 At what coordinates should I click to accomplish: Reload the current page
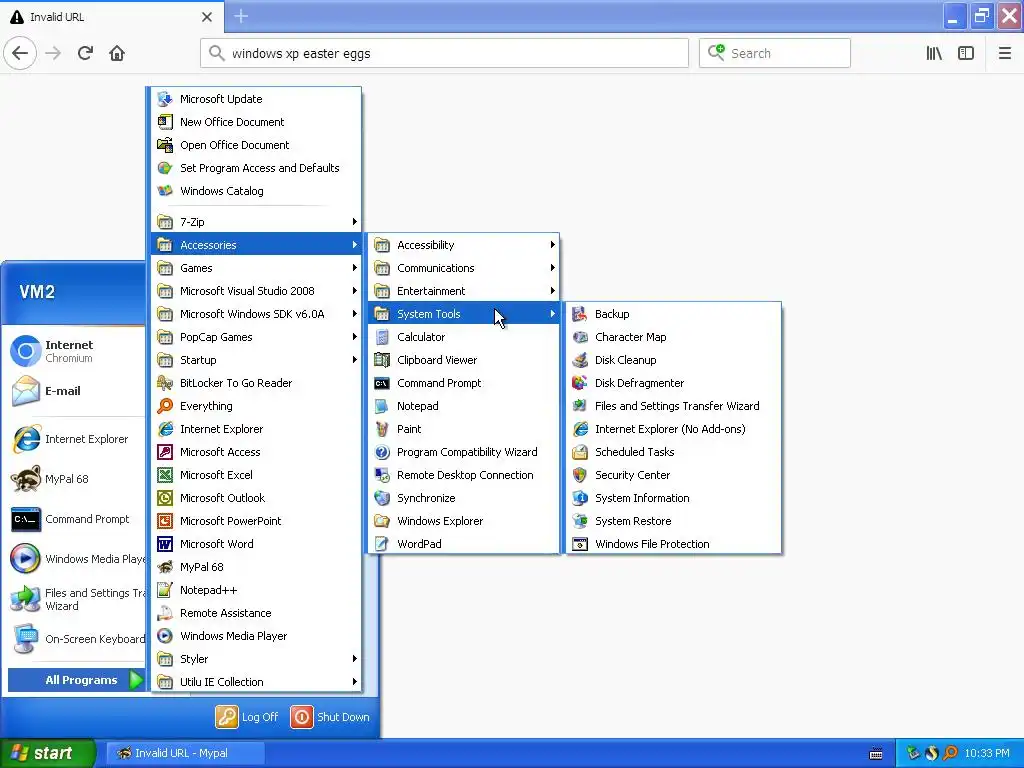85,53
